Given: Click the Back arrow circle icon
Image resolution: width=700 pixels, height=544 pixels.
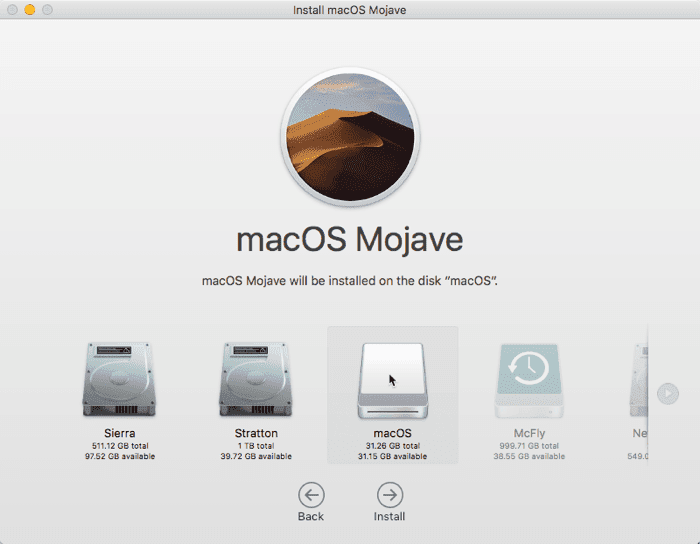Looking at the screenshot, I should tap(311, 494).
